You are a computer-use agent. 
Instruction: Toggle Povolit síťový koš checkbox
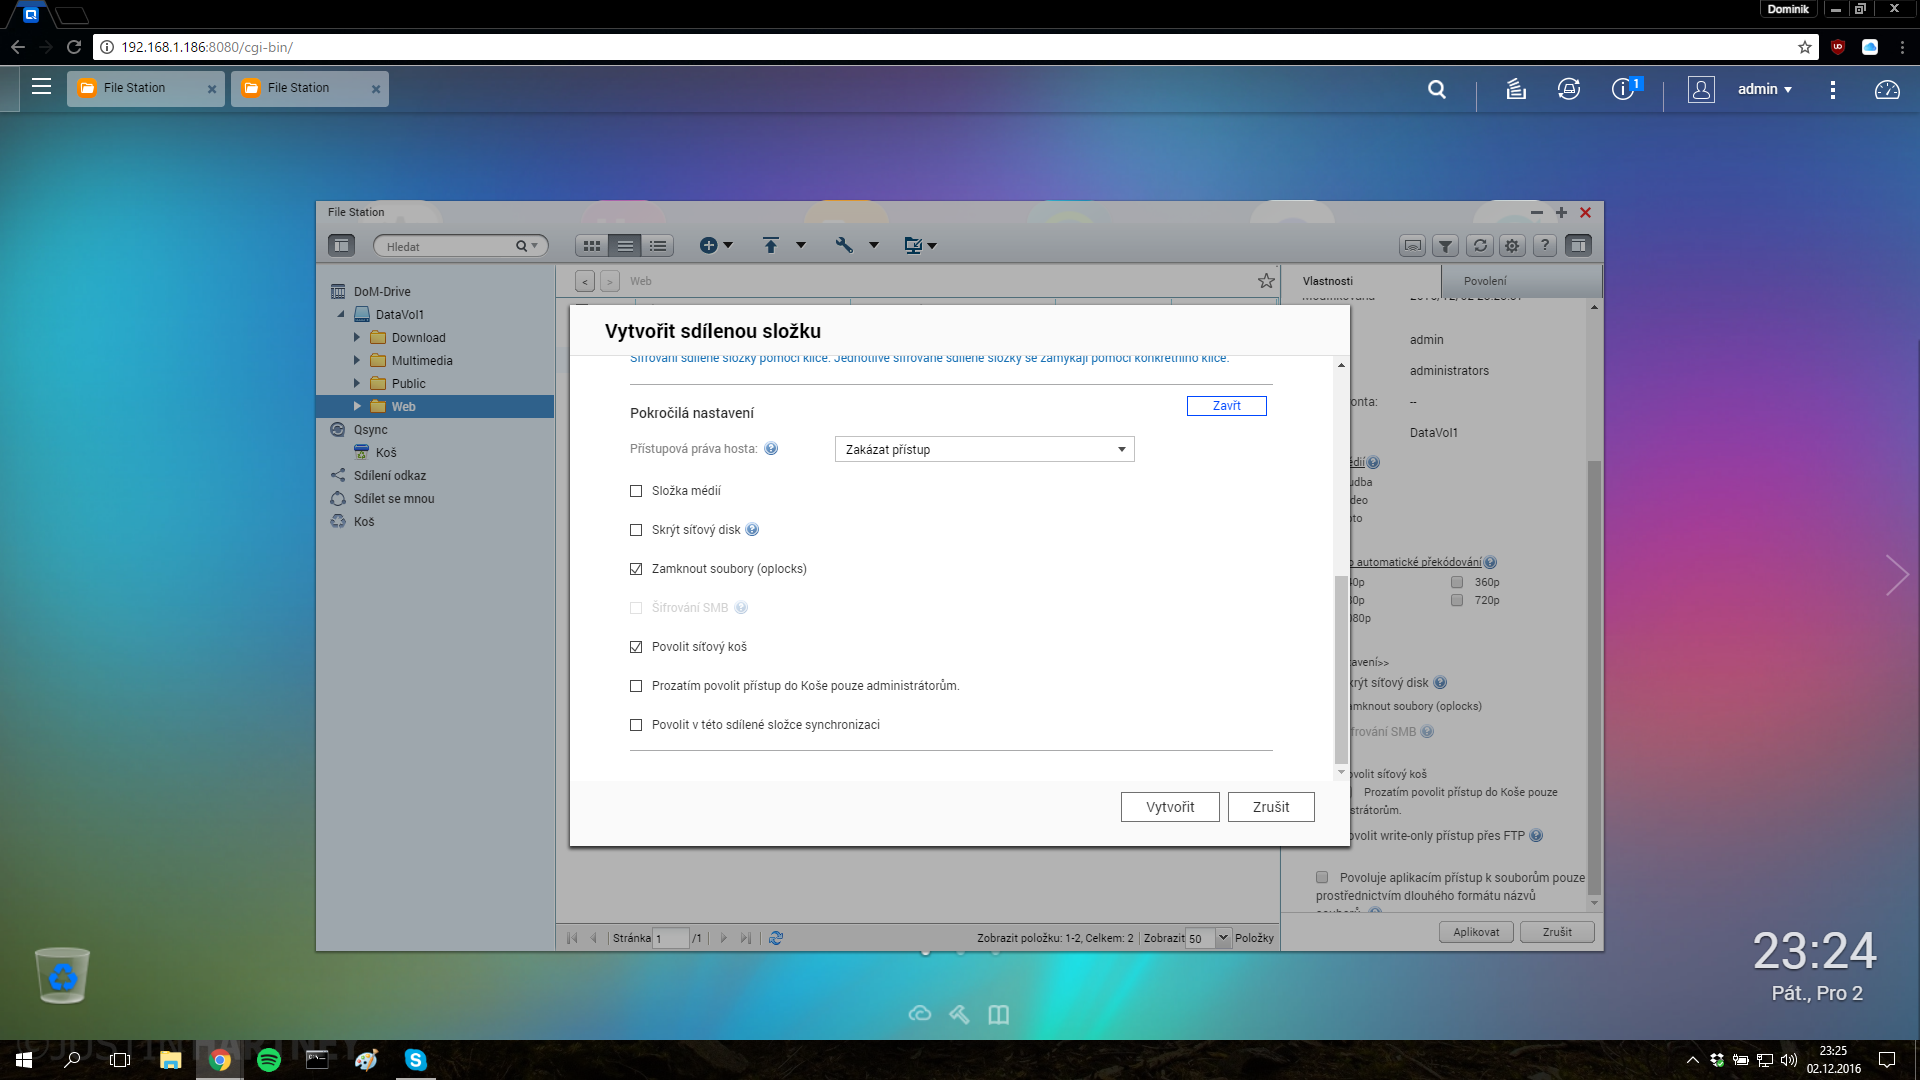pyautogui.click(x=636, y=647)
